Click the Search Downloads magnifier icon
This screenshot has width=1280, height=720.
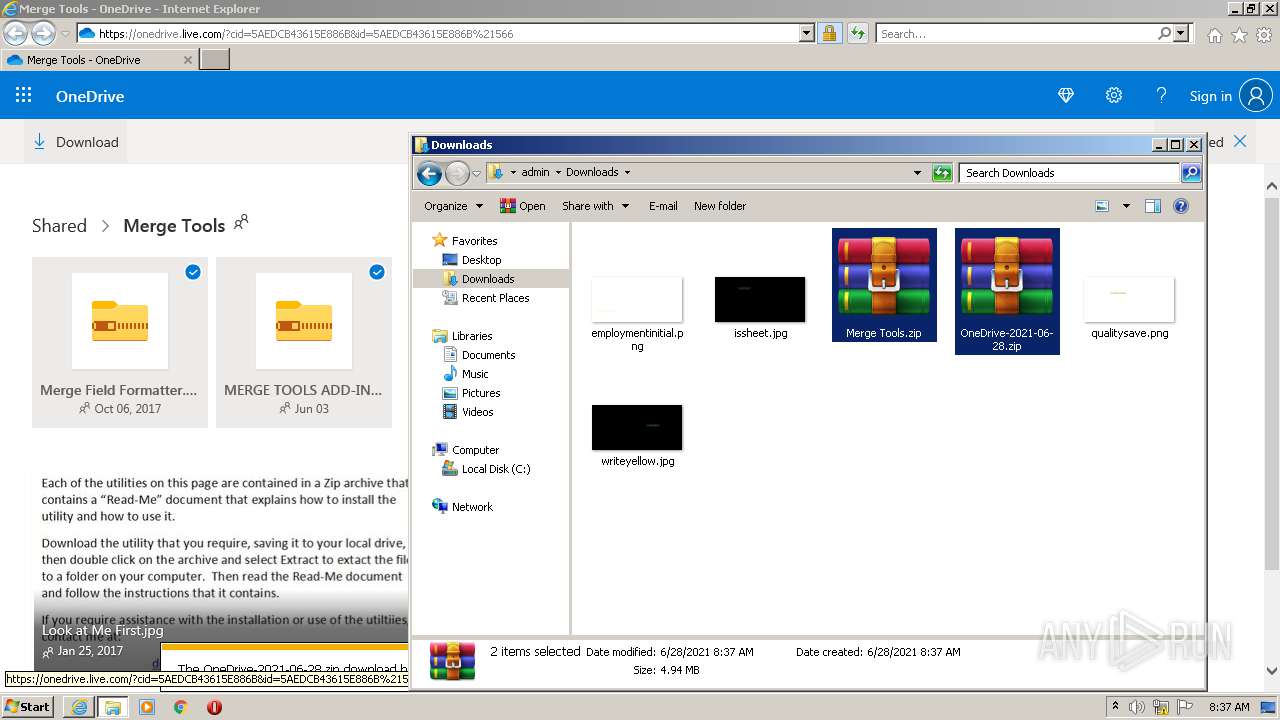pyautogui.click(x=1190, y=173)
